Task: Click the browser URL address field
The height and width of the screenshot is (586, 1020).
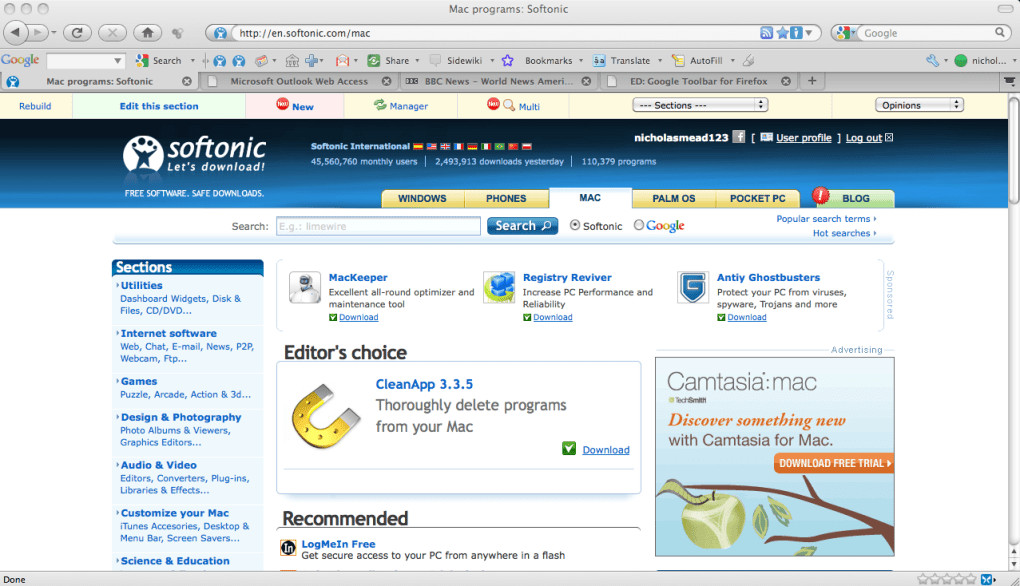Action: 496,33
